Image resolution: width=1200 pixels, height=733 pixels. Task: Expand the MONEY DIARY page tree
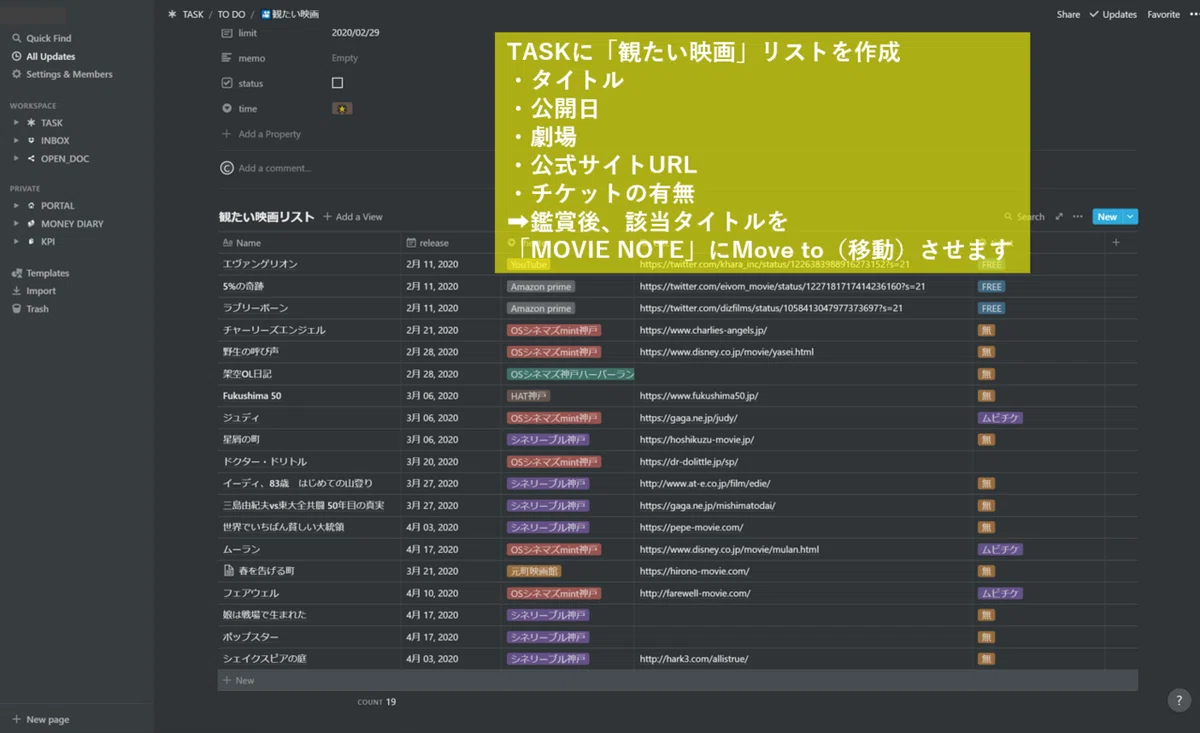click(x=16, y=224)
